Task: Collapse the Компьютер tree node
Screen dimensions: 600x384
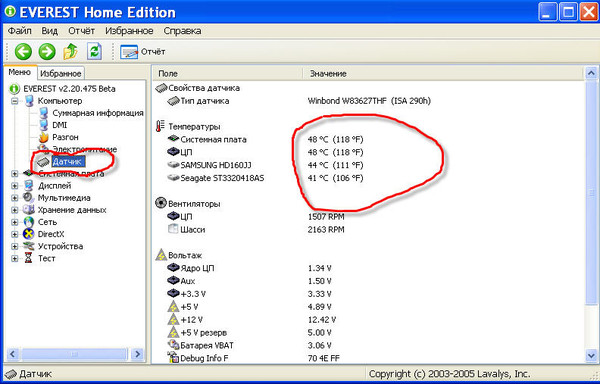Action: (x=15, y=101)
